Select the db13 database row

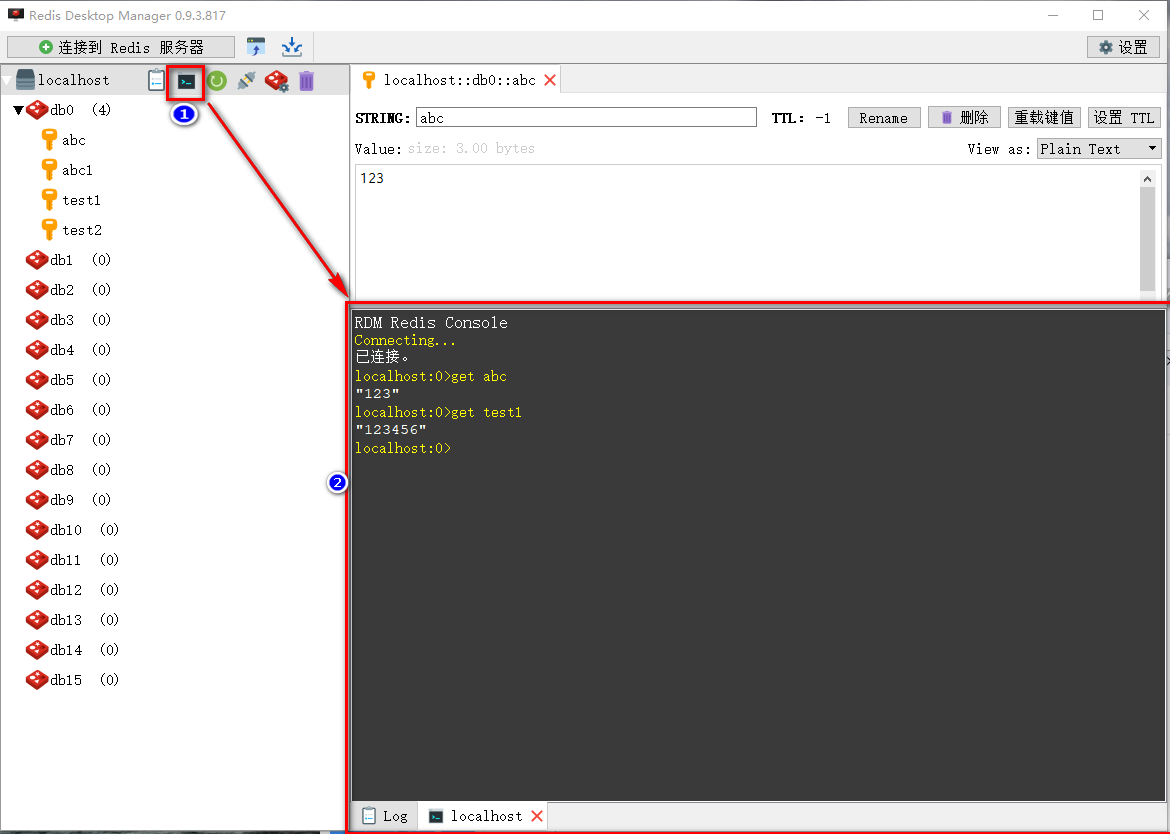click(72, 619)
